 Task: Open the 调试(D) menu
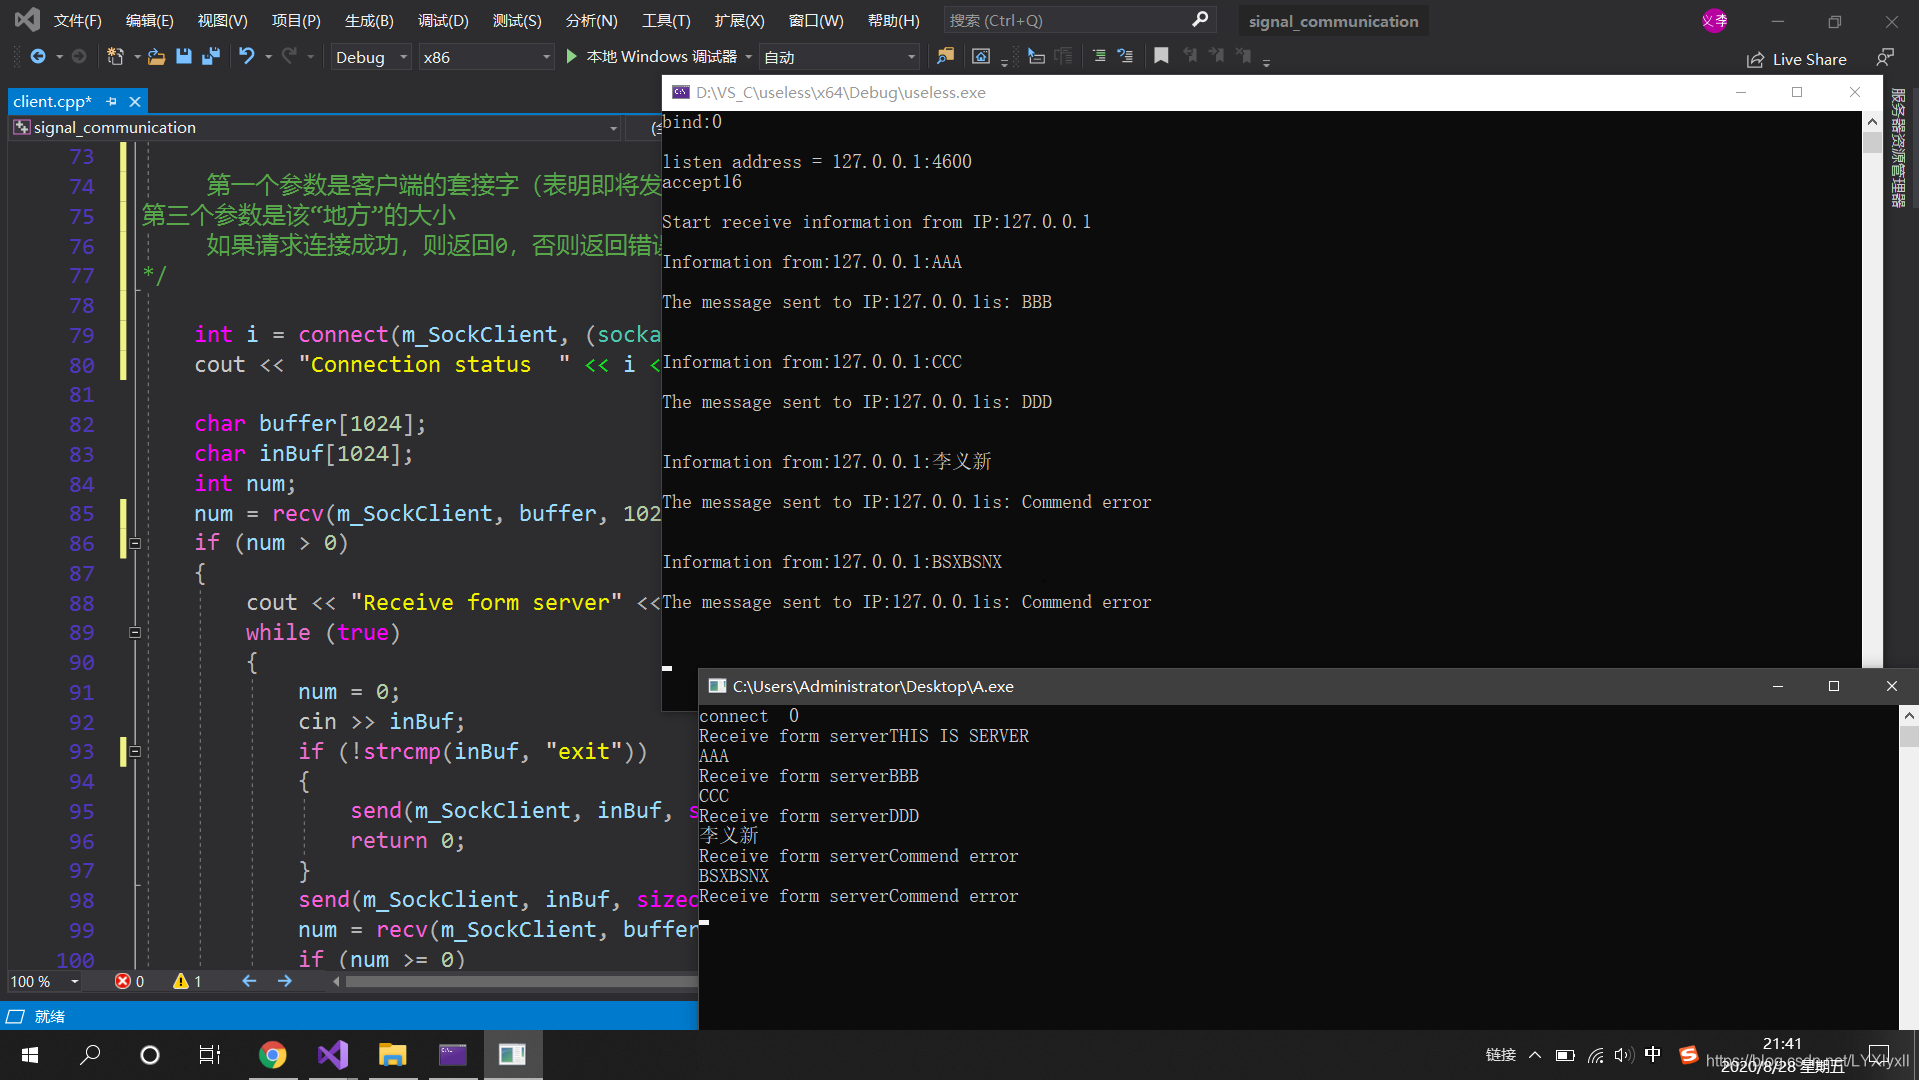443,21
